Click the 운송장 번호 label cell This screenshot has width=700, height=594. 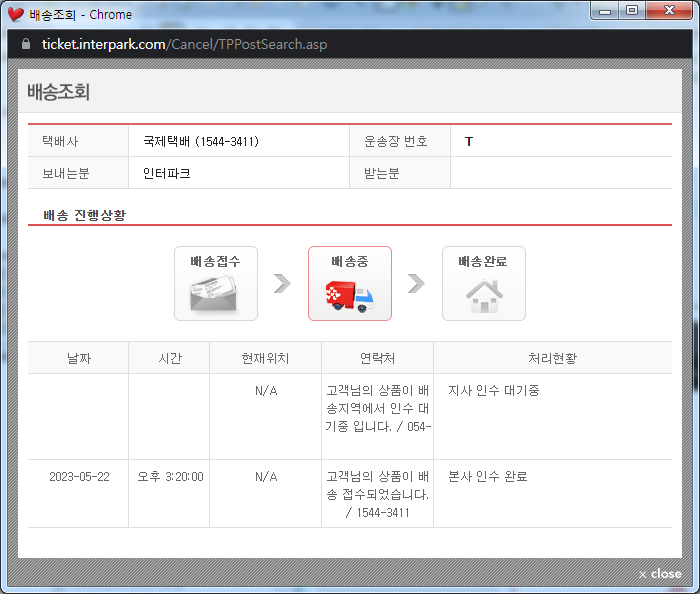[x=400, y=141]
